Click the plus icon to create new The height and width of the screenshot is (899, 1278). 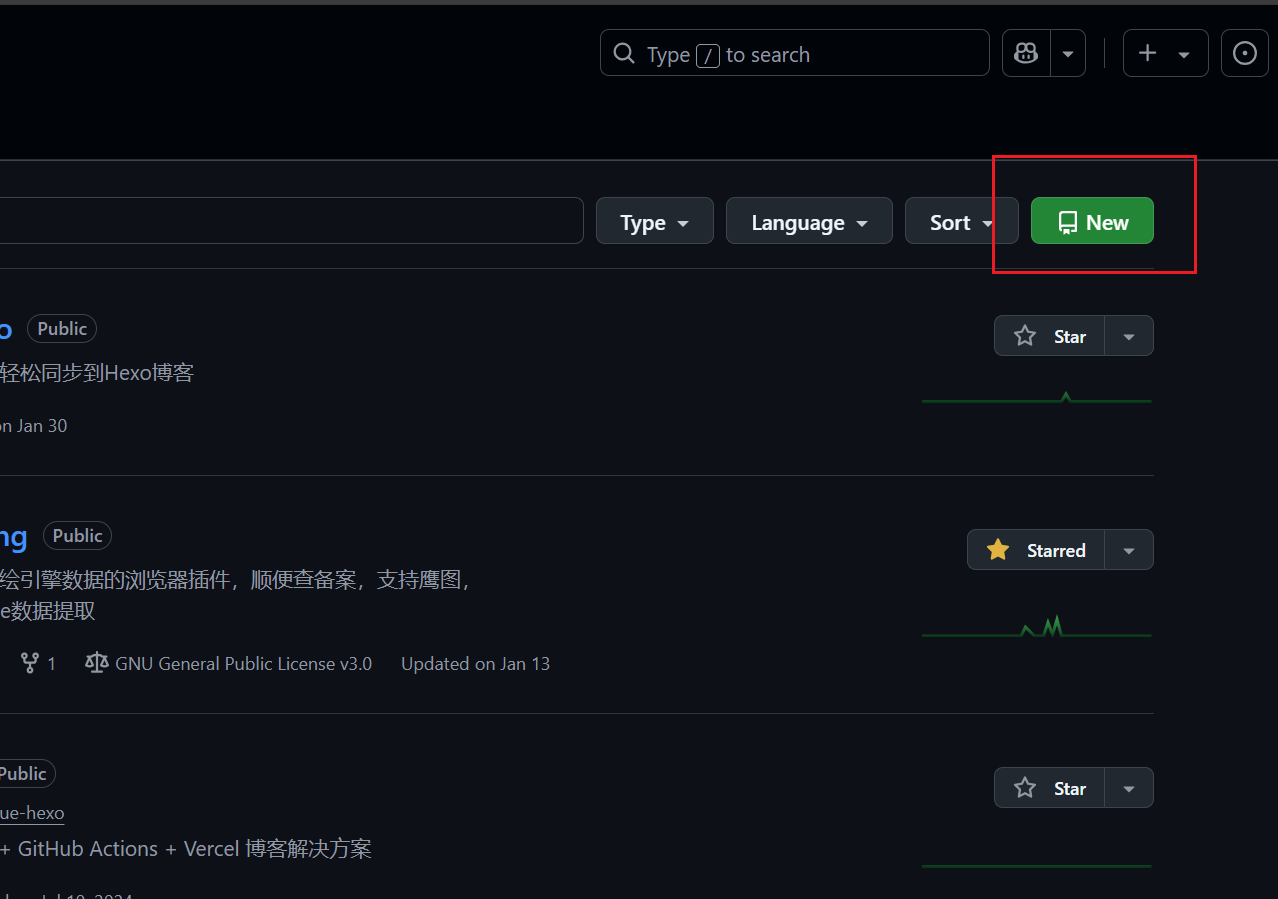[x=1148, y=53]
